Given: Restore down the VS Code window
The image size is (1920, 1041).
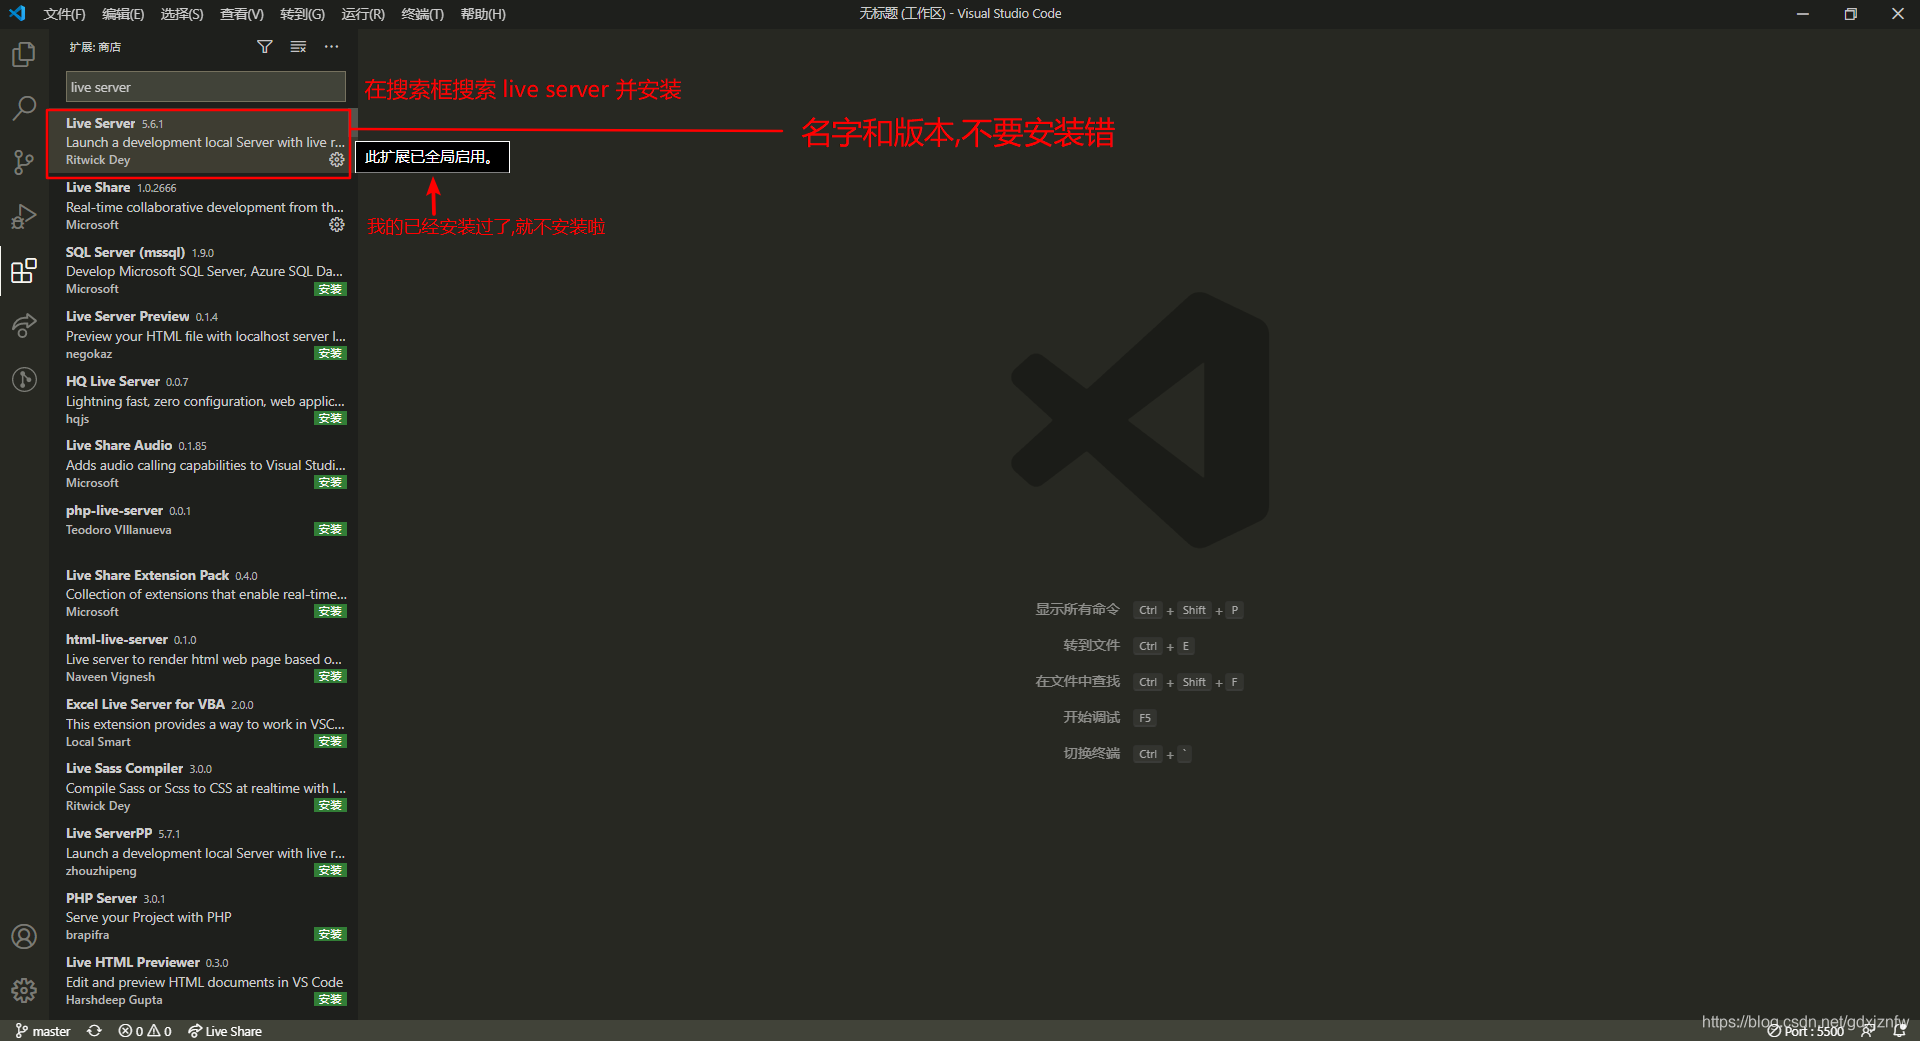Looking at the screenshot, I should pyautogui.click(x=1850, y=14).
